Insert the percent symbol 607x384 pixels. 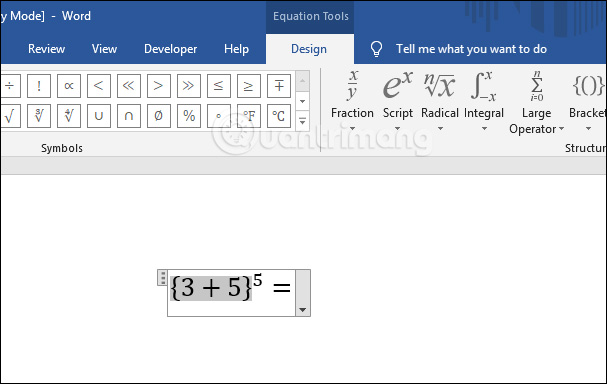[189, 116]
